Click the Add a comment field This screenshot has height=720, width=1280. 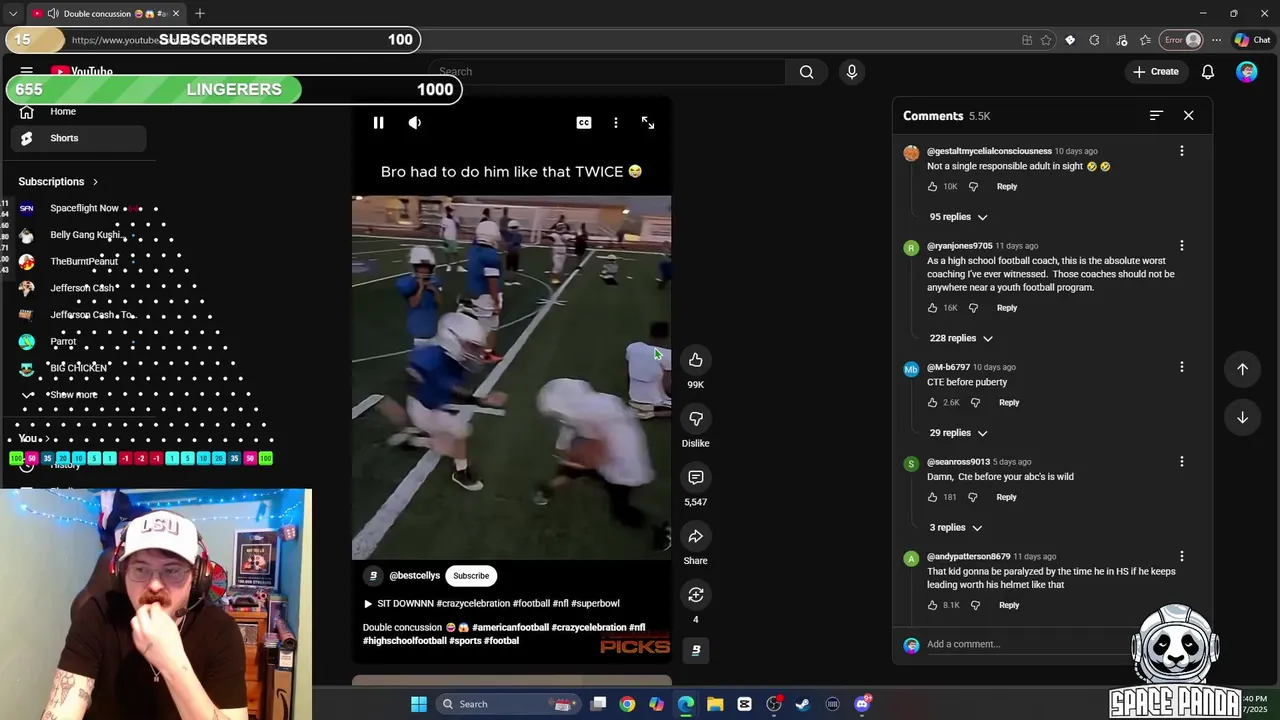pos(1030,644)
